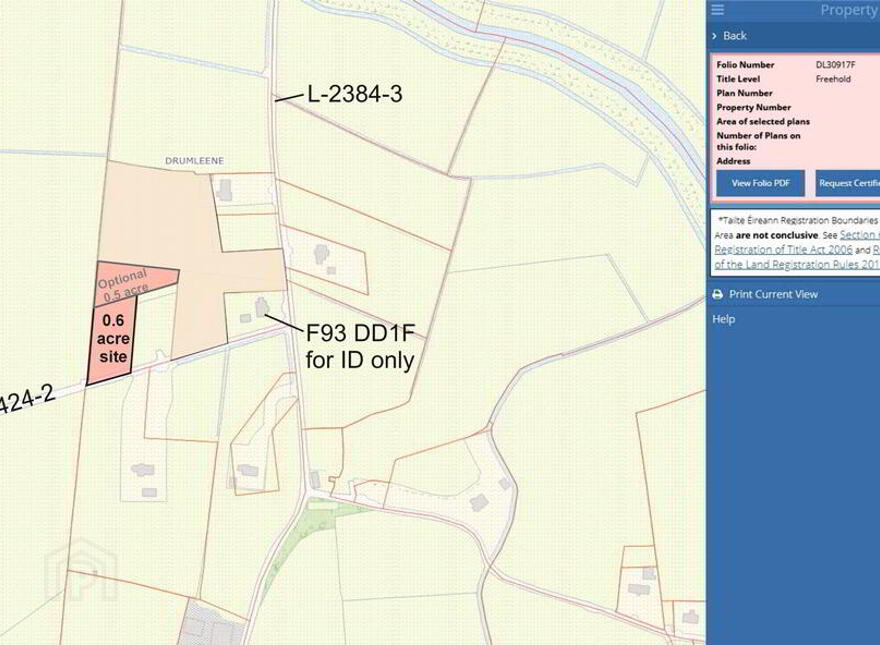Click the Request Certified copy button
The height and width of the screenshot is (645, 880).
847,183
